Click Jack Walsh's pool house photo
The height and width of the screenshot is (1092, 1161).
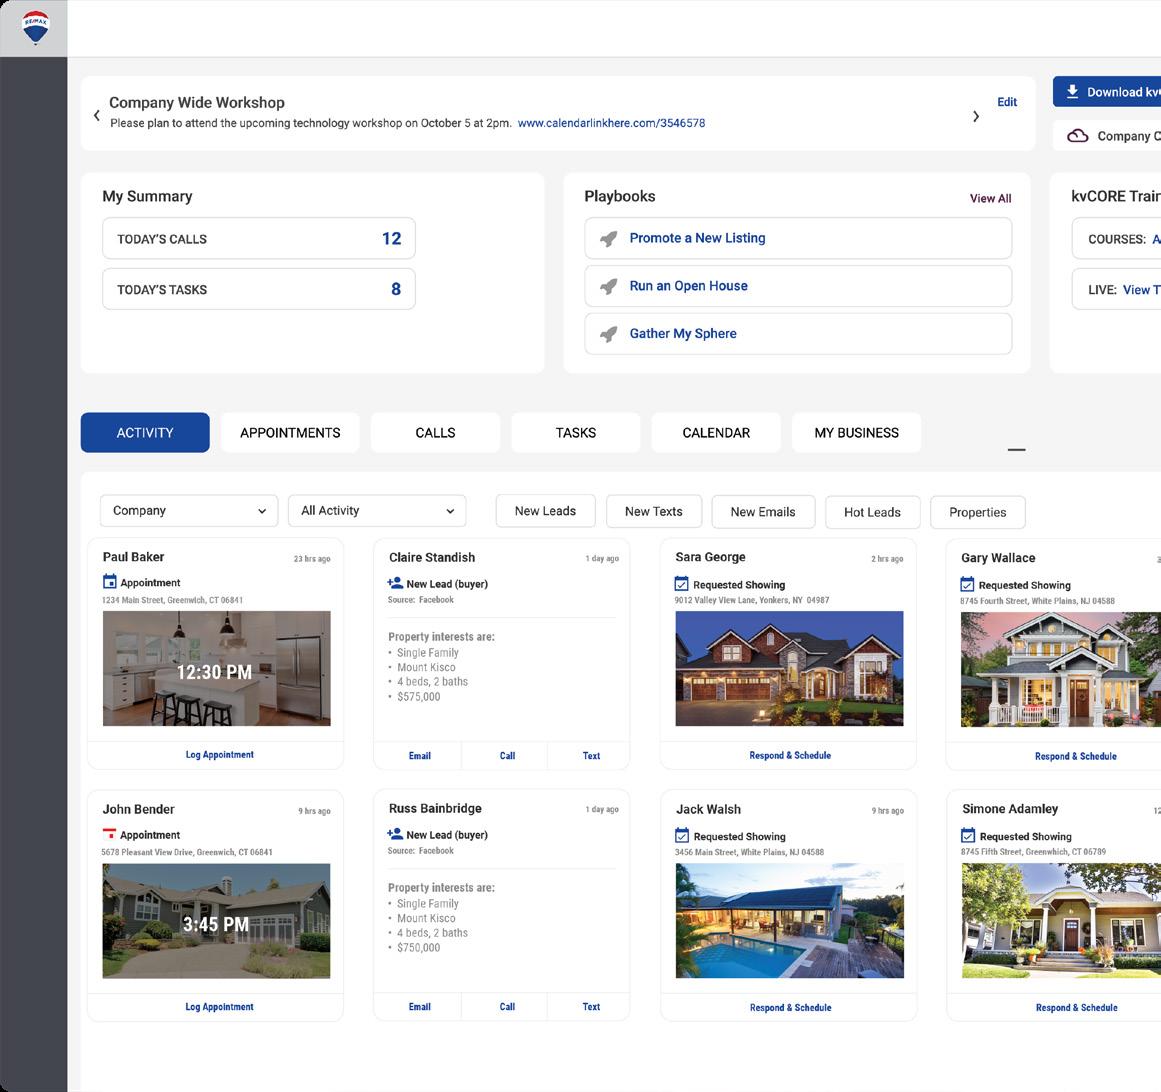(790, 921)
